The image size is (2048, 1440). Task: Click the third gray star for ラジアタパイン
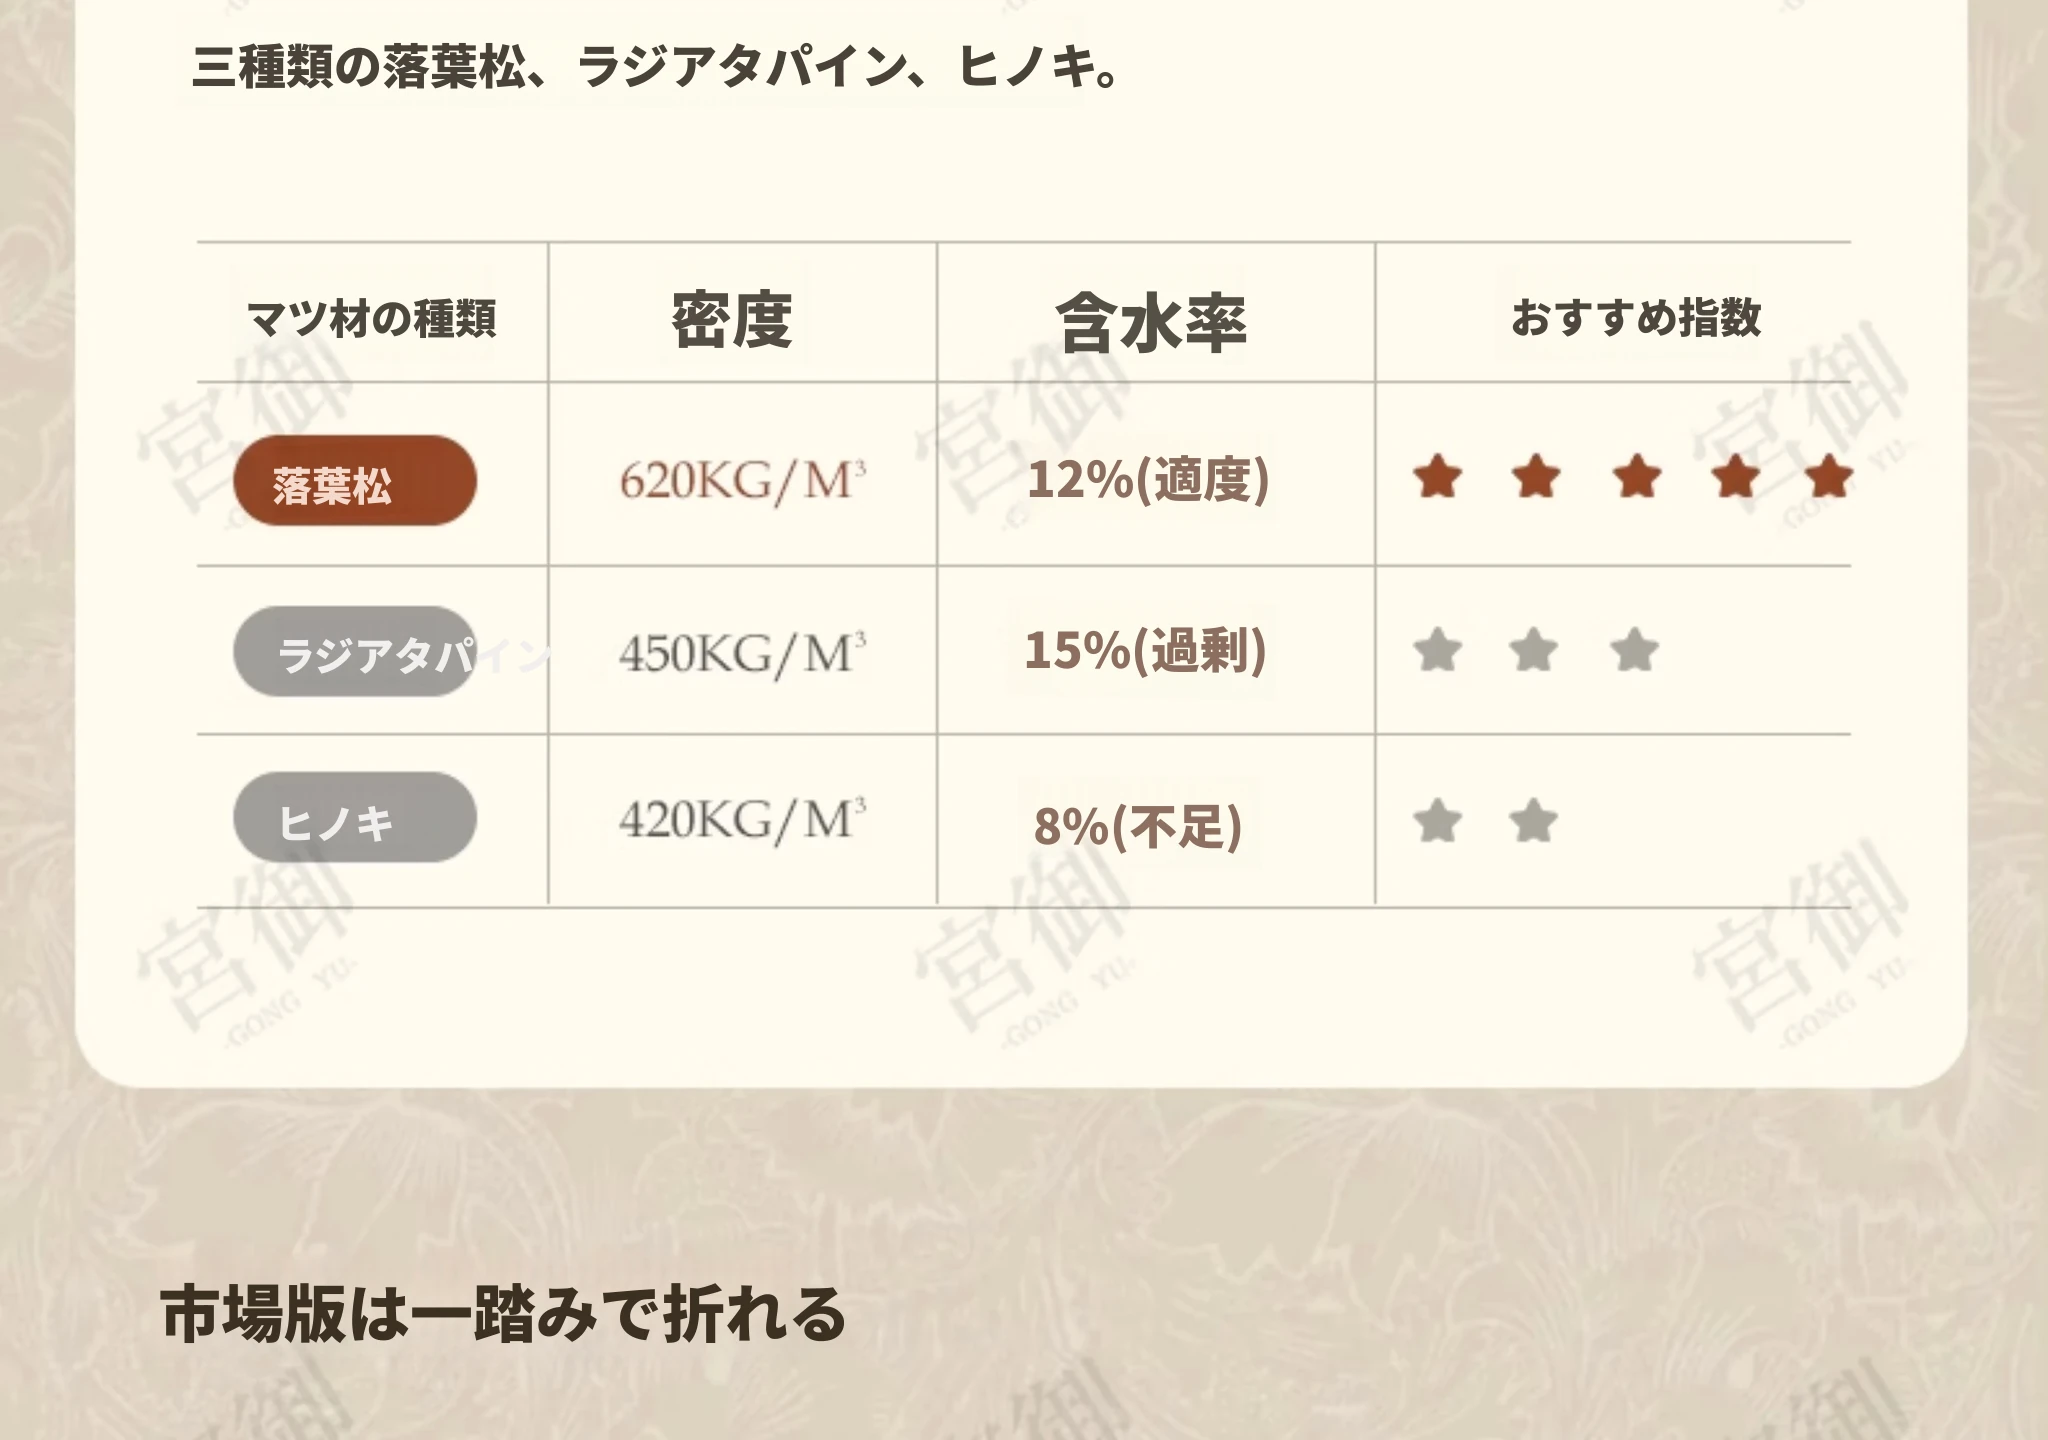click(1635, 651)
